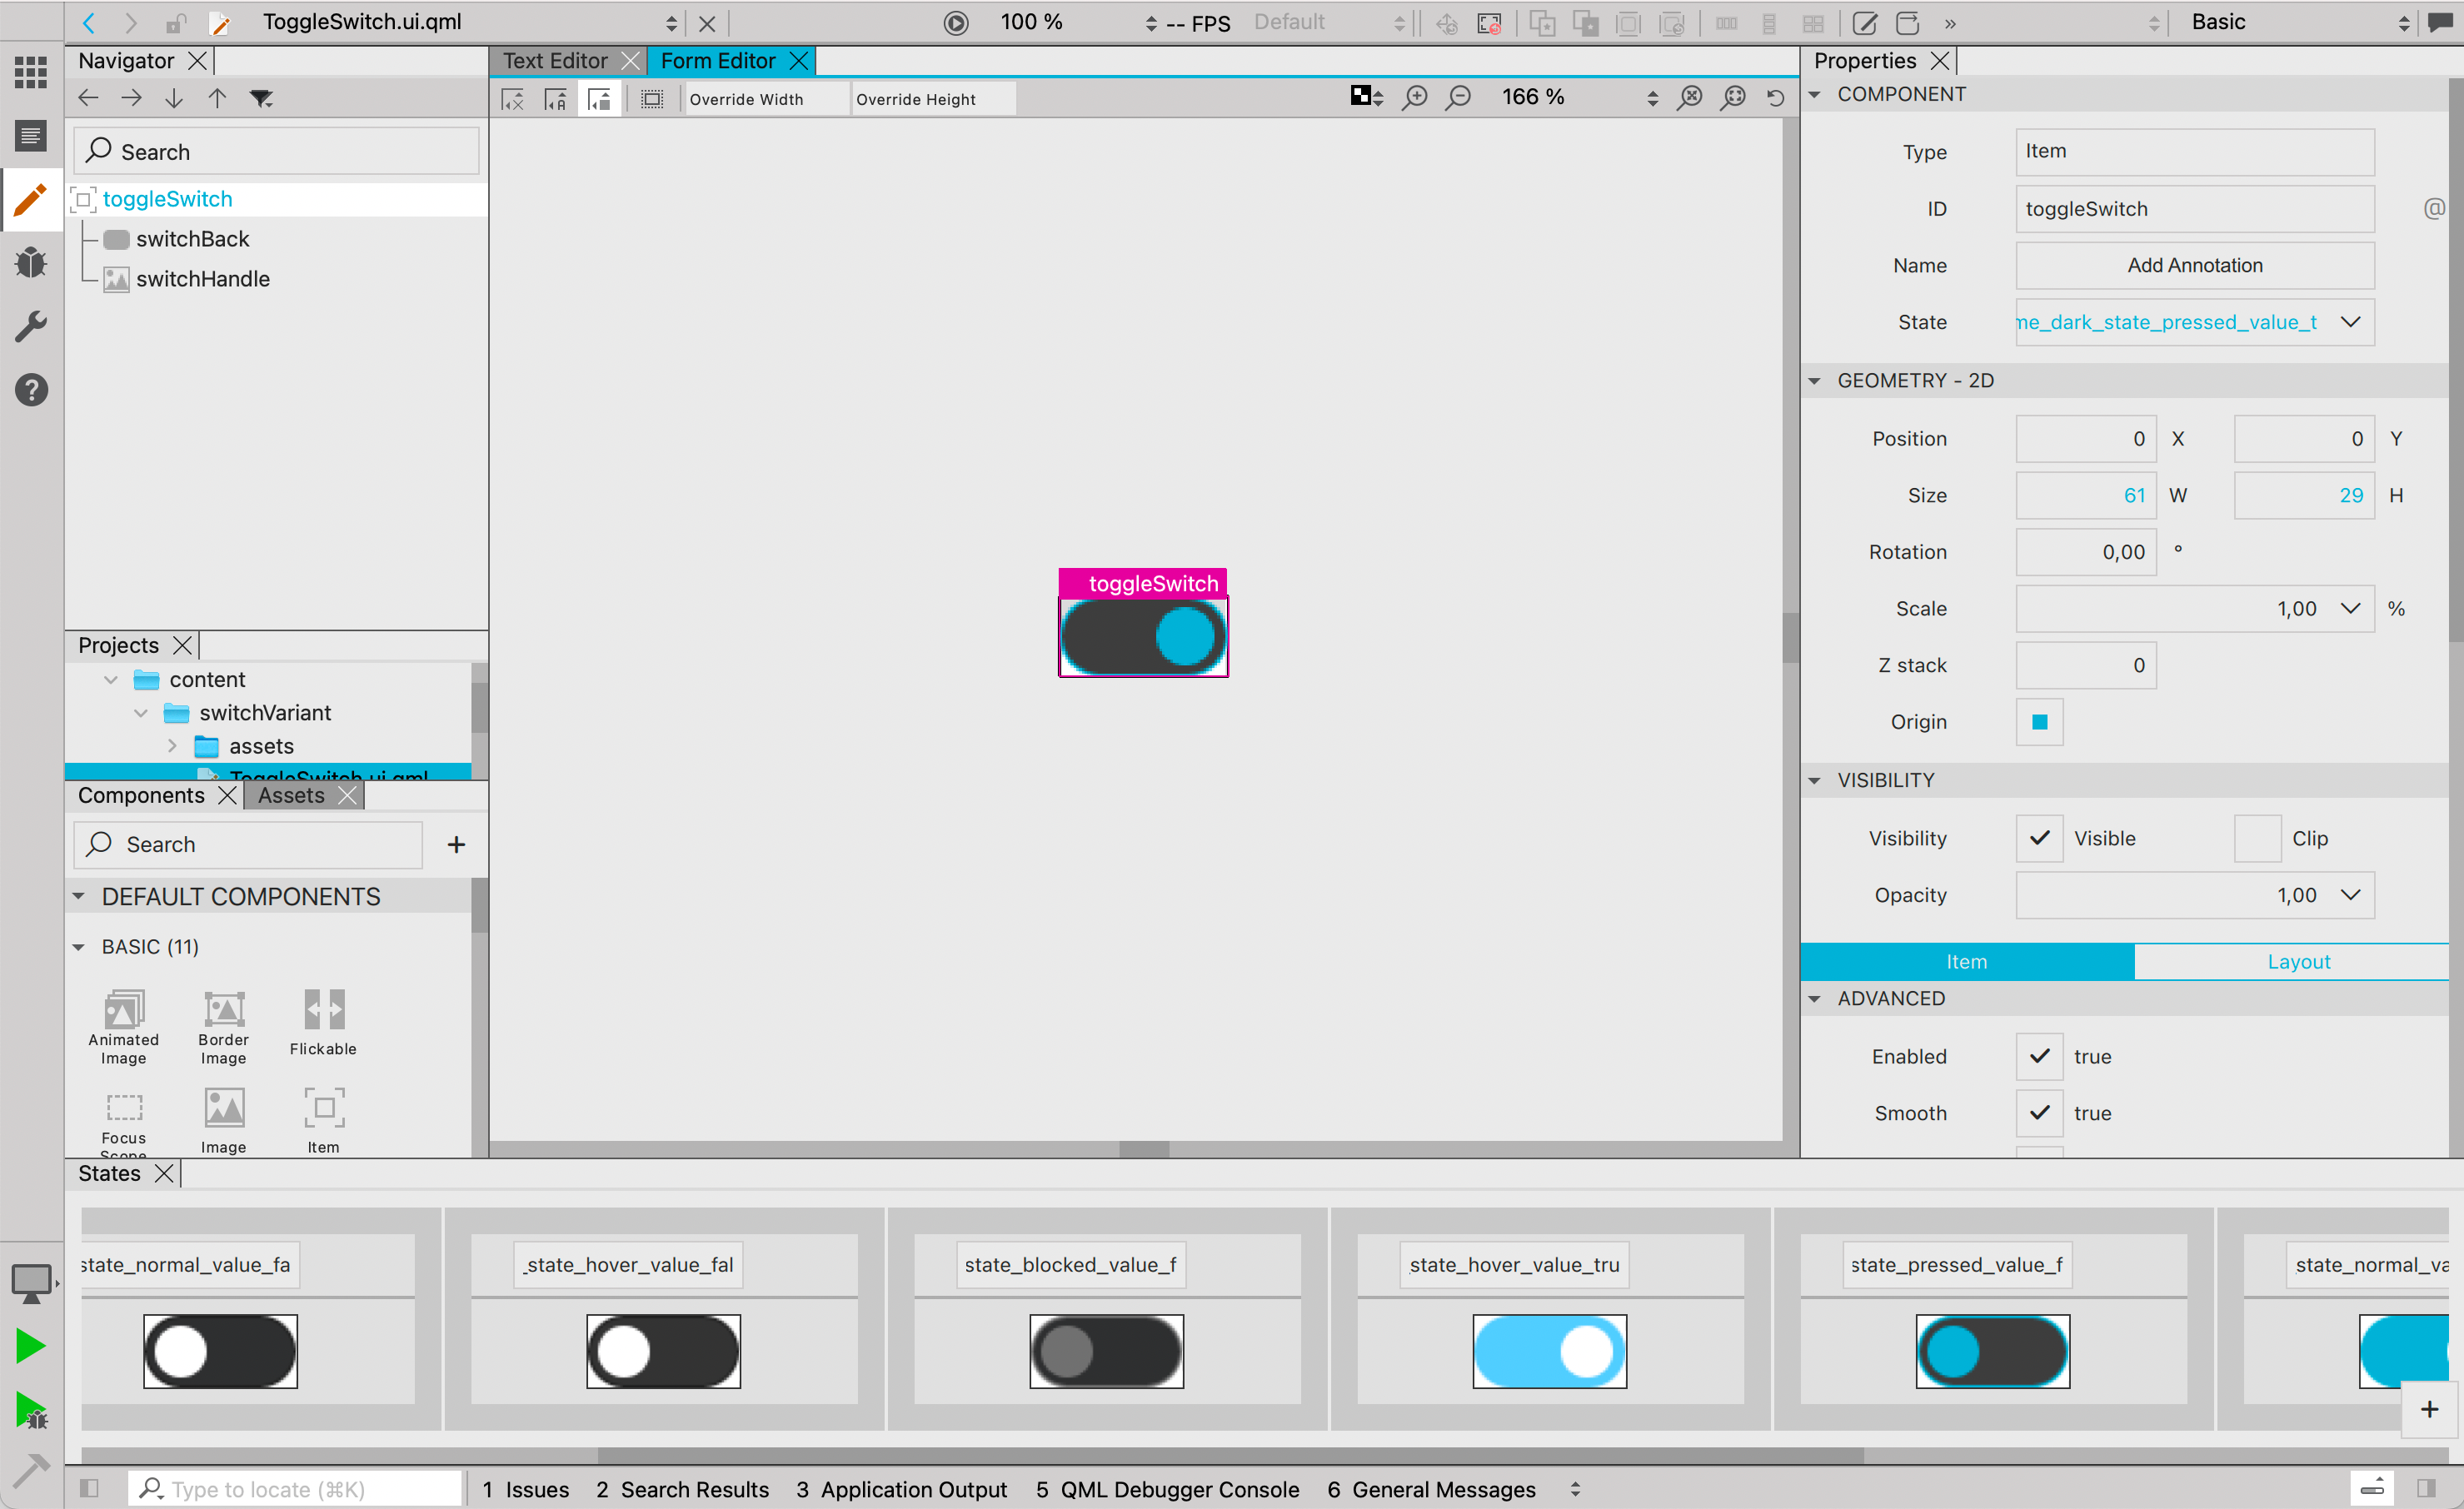Collapse the GEOMETRY - 2D section

(x=1814, y=380)
